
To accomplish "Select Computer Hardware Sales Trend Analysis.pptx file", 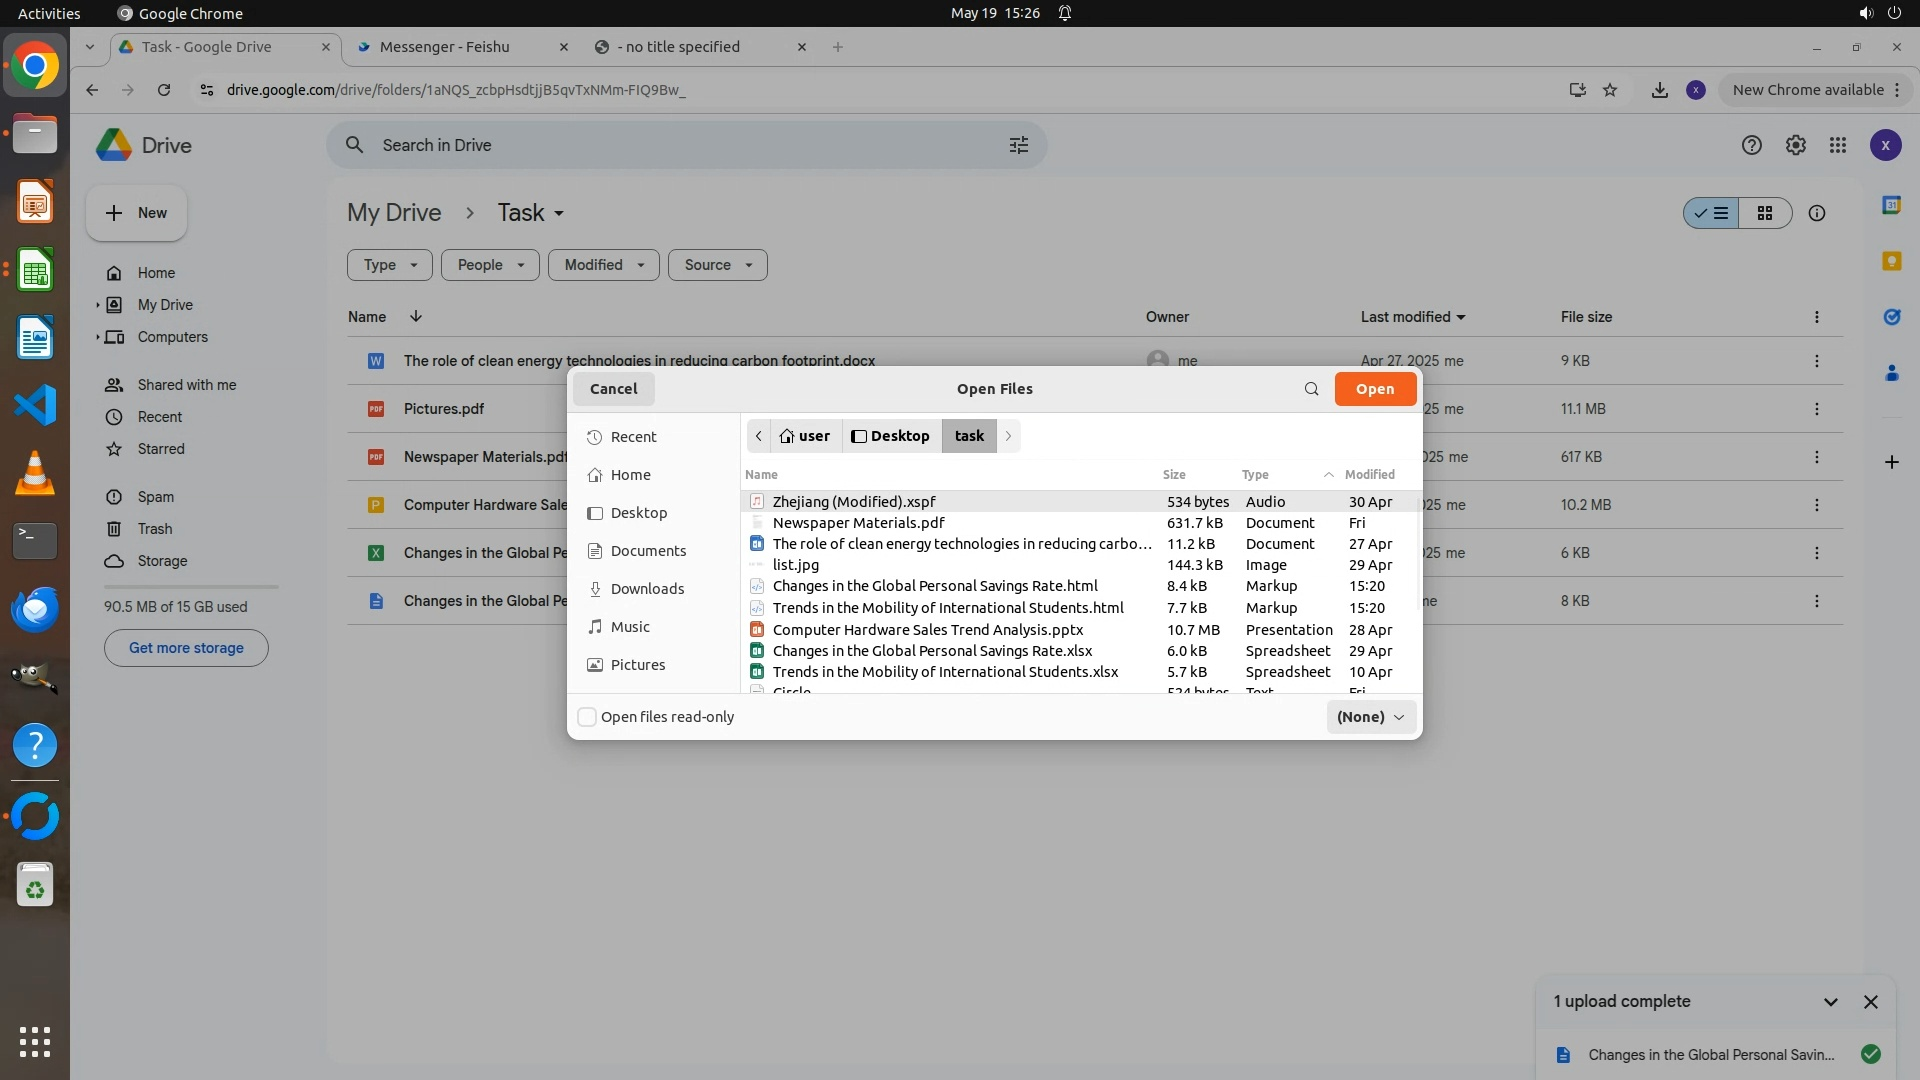I will click(927, 630).
